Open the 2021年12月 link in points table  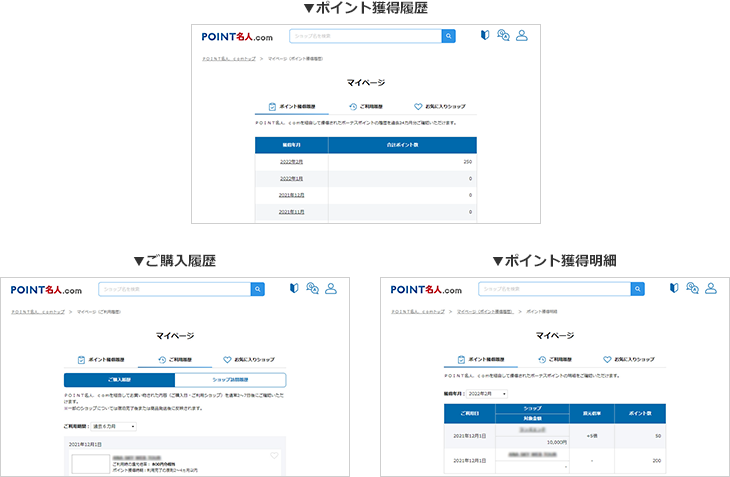pyautogui.click(x=291, y=195)
